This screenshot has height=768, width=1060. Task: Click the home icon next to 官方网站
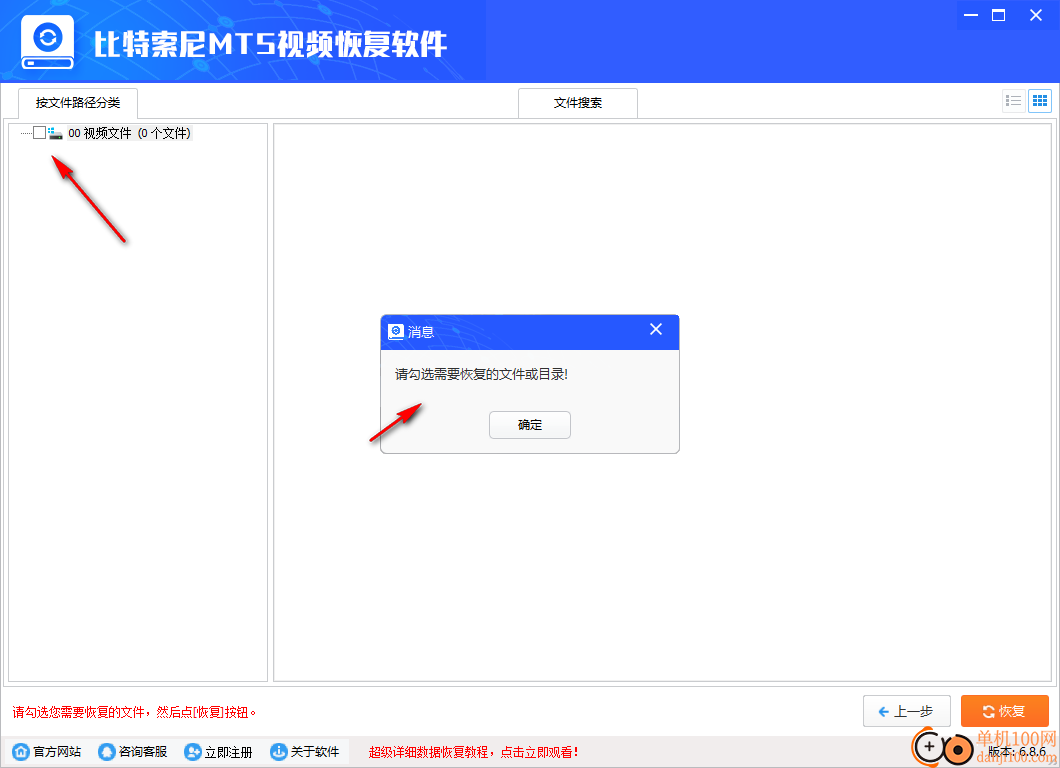(x=21, y=752)
